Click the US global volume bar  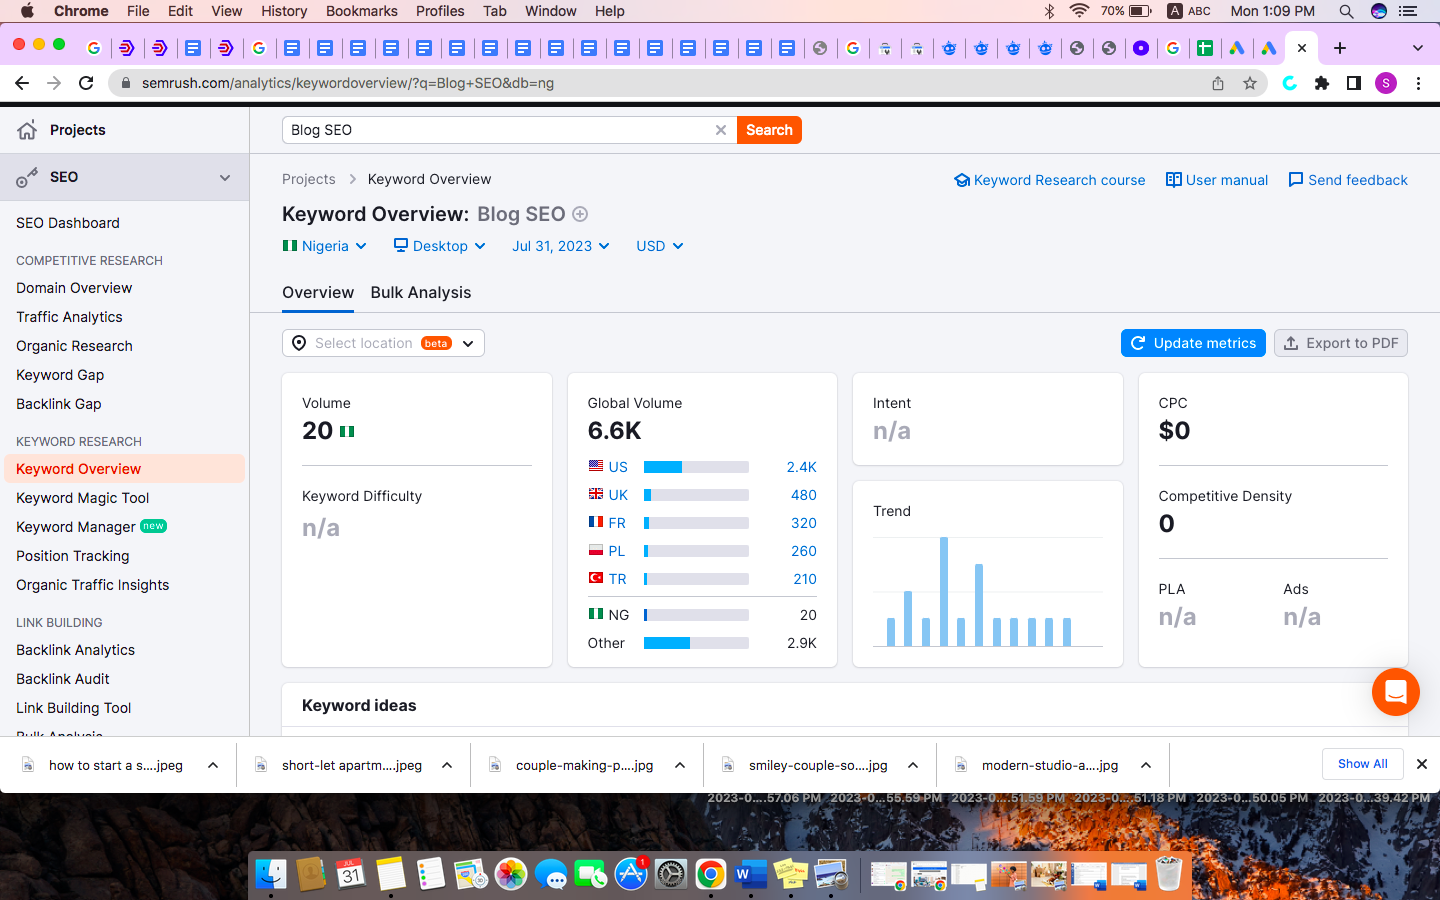696,467
